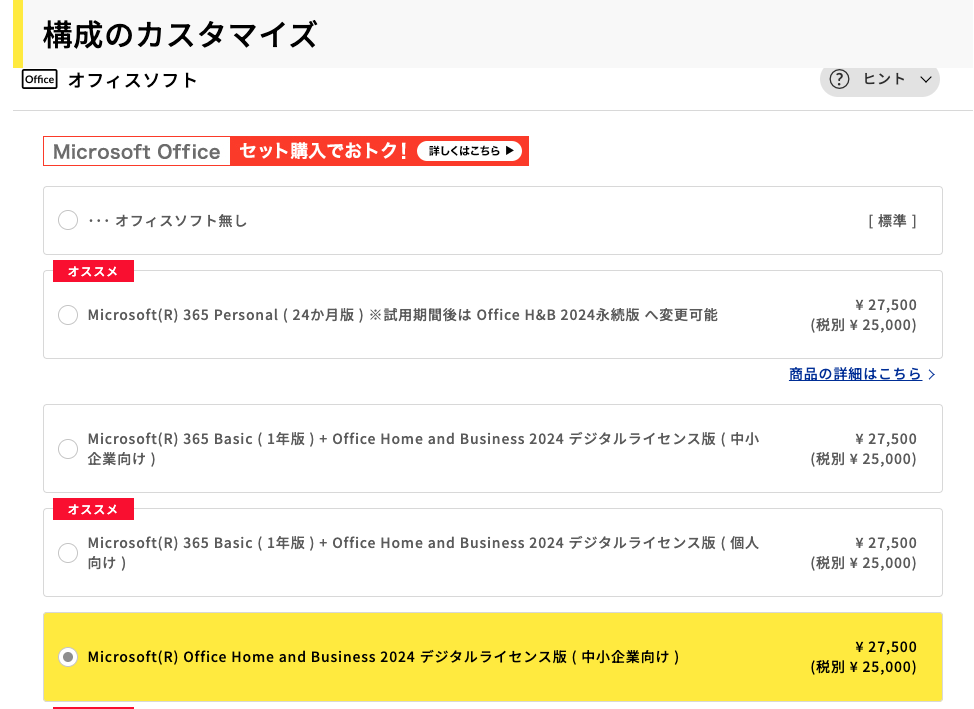Click price of 365 Basic 中小企業向け row
The width and height of the screenshot is (974, 709).
click(x=863, y=449)
